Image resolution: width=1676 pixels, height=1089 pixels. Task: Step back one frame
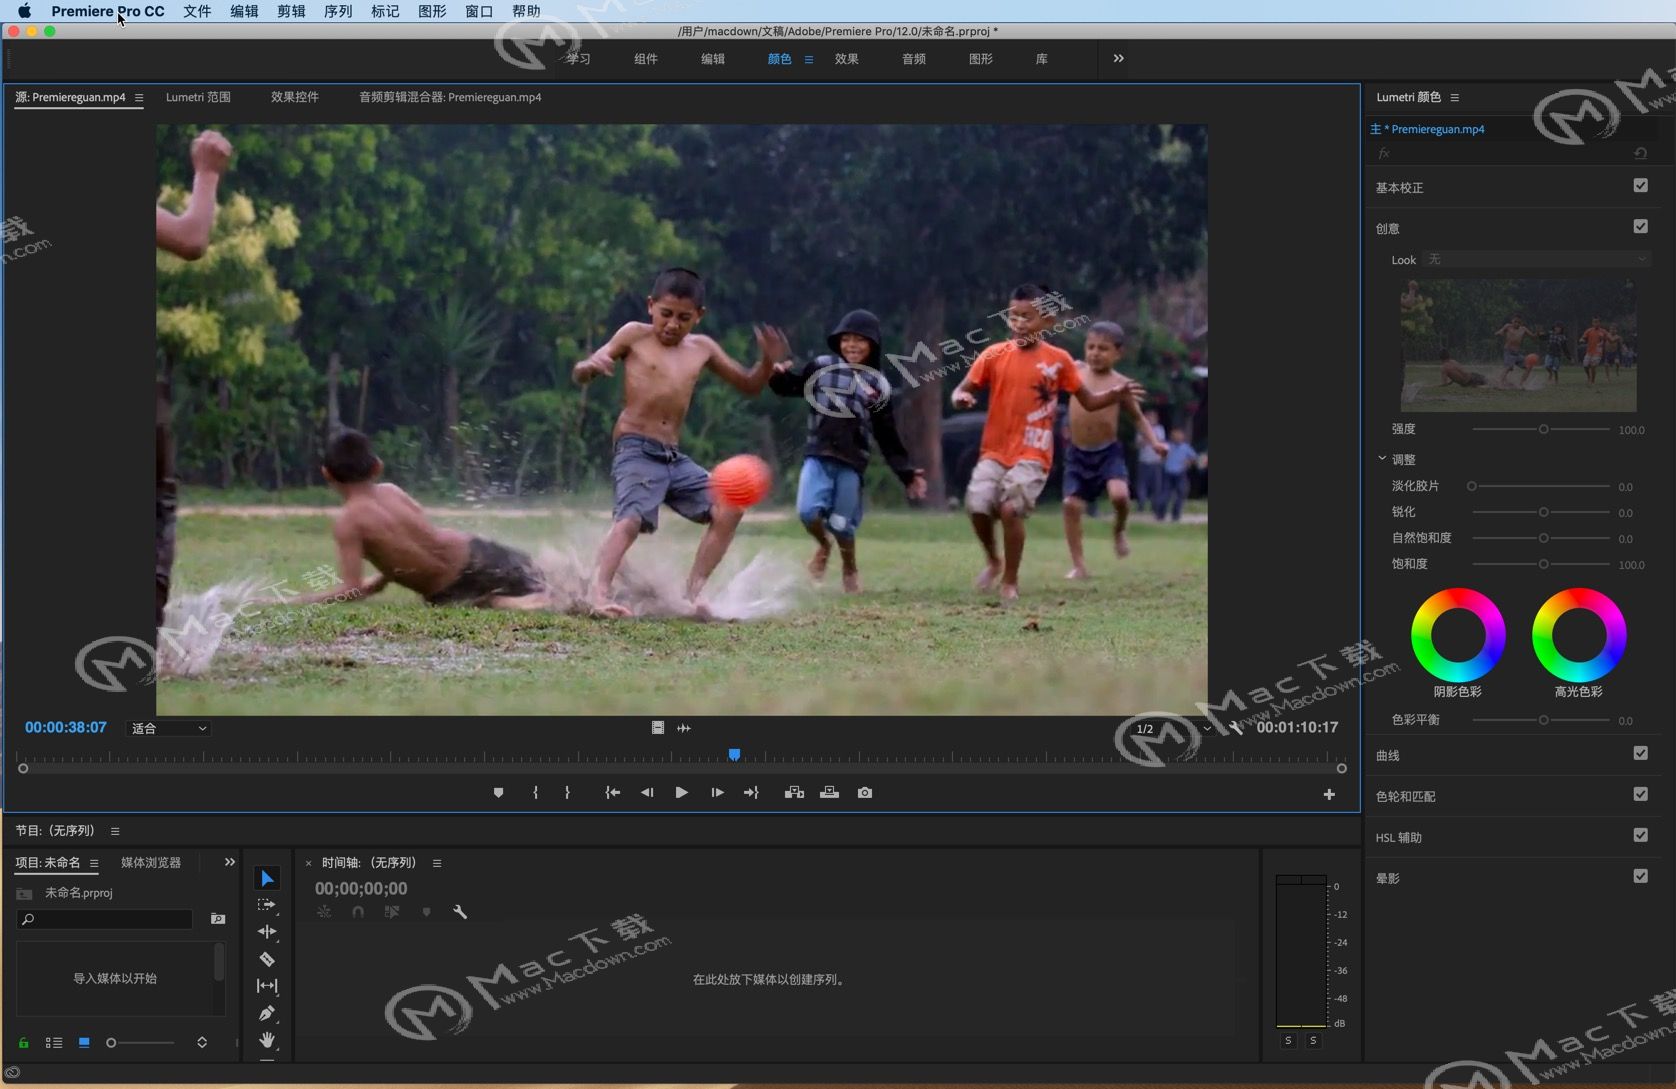click(647, 793)
